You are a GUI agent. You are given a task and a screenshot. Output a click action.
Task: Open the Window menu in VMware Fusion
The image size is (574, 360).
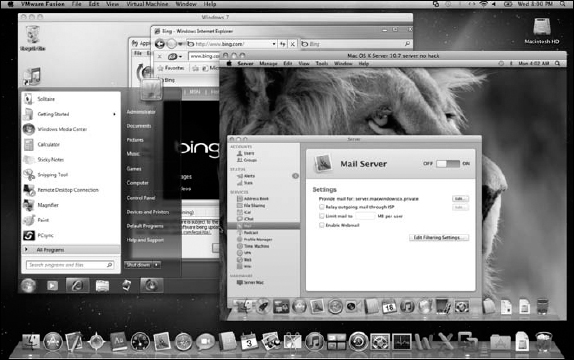point(186,4)
